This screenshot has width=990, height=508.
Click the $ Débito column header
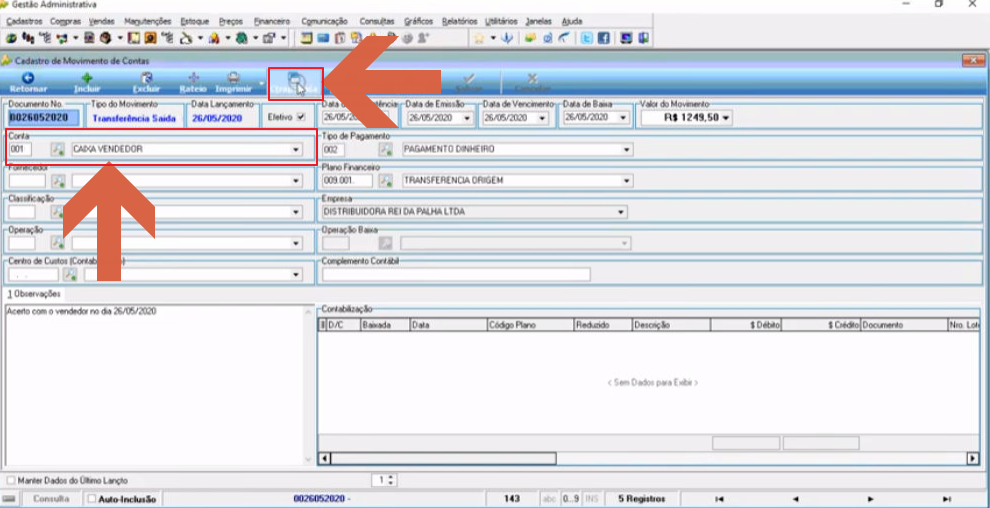[x=746, y=325]
